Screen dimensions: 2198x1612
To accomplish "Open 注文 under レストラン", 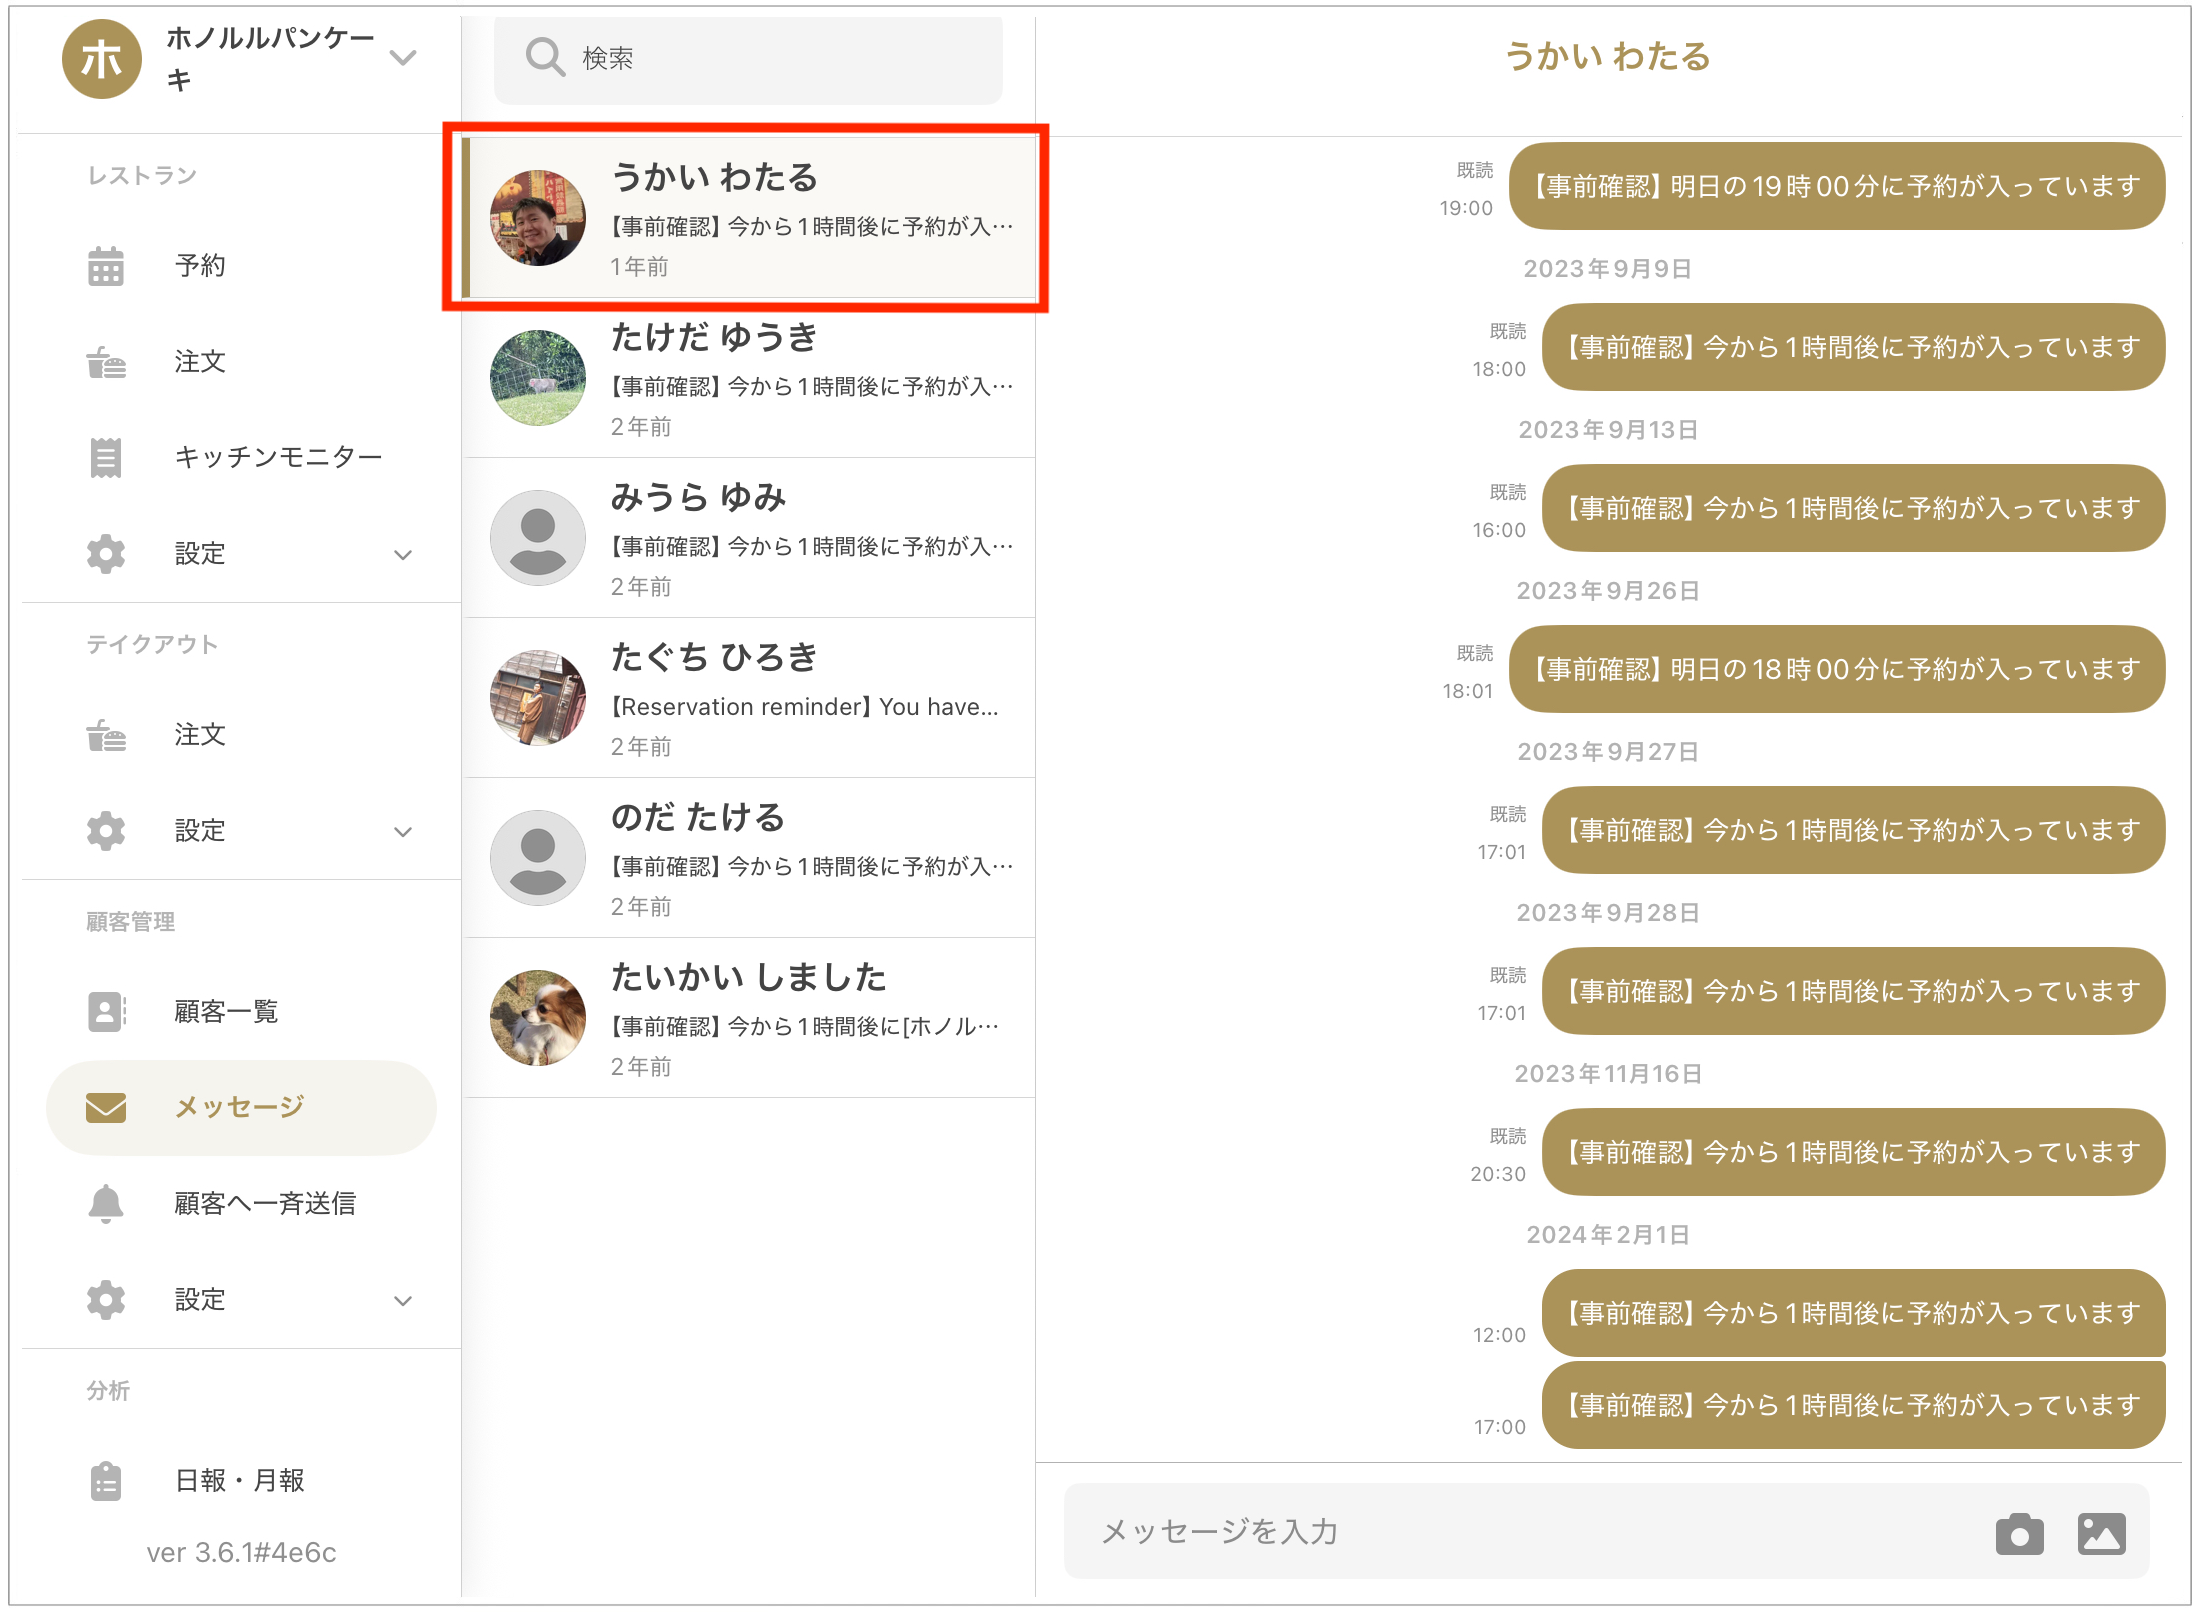I will [x=241, y=361].
